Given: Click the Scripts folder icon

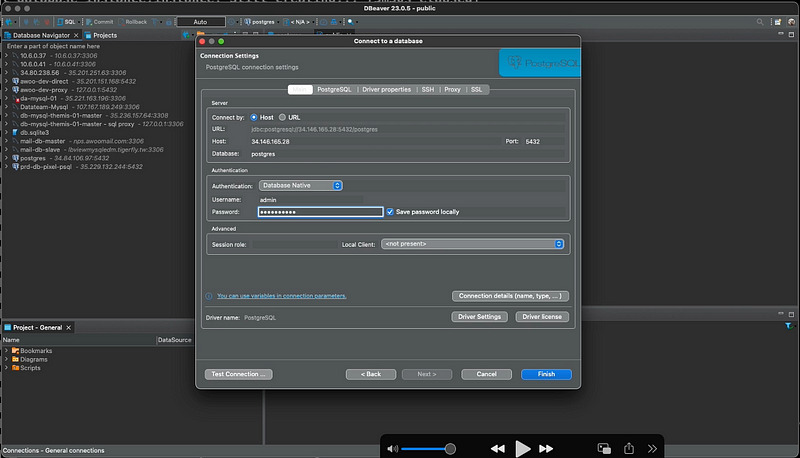Looking at the screenshot, I should tap(15, 368).
